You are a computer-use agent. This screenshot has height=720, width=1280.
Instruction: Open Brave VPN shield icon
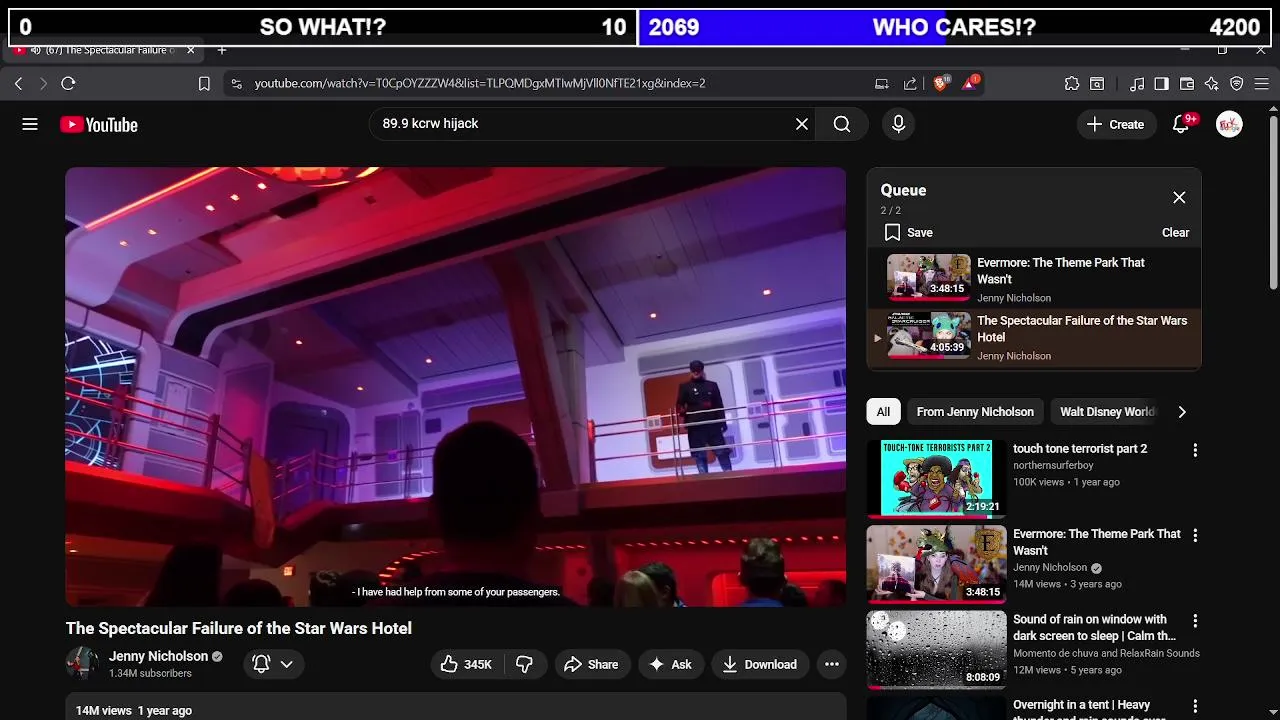click(x=1237, y=83)
